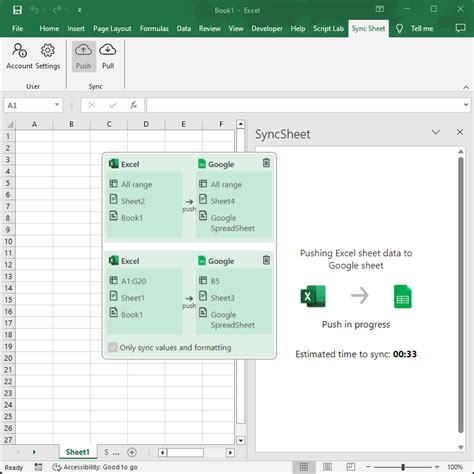Switch to Normal view

tap(304, 467)
